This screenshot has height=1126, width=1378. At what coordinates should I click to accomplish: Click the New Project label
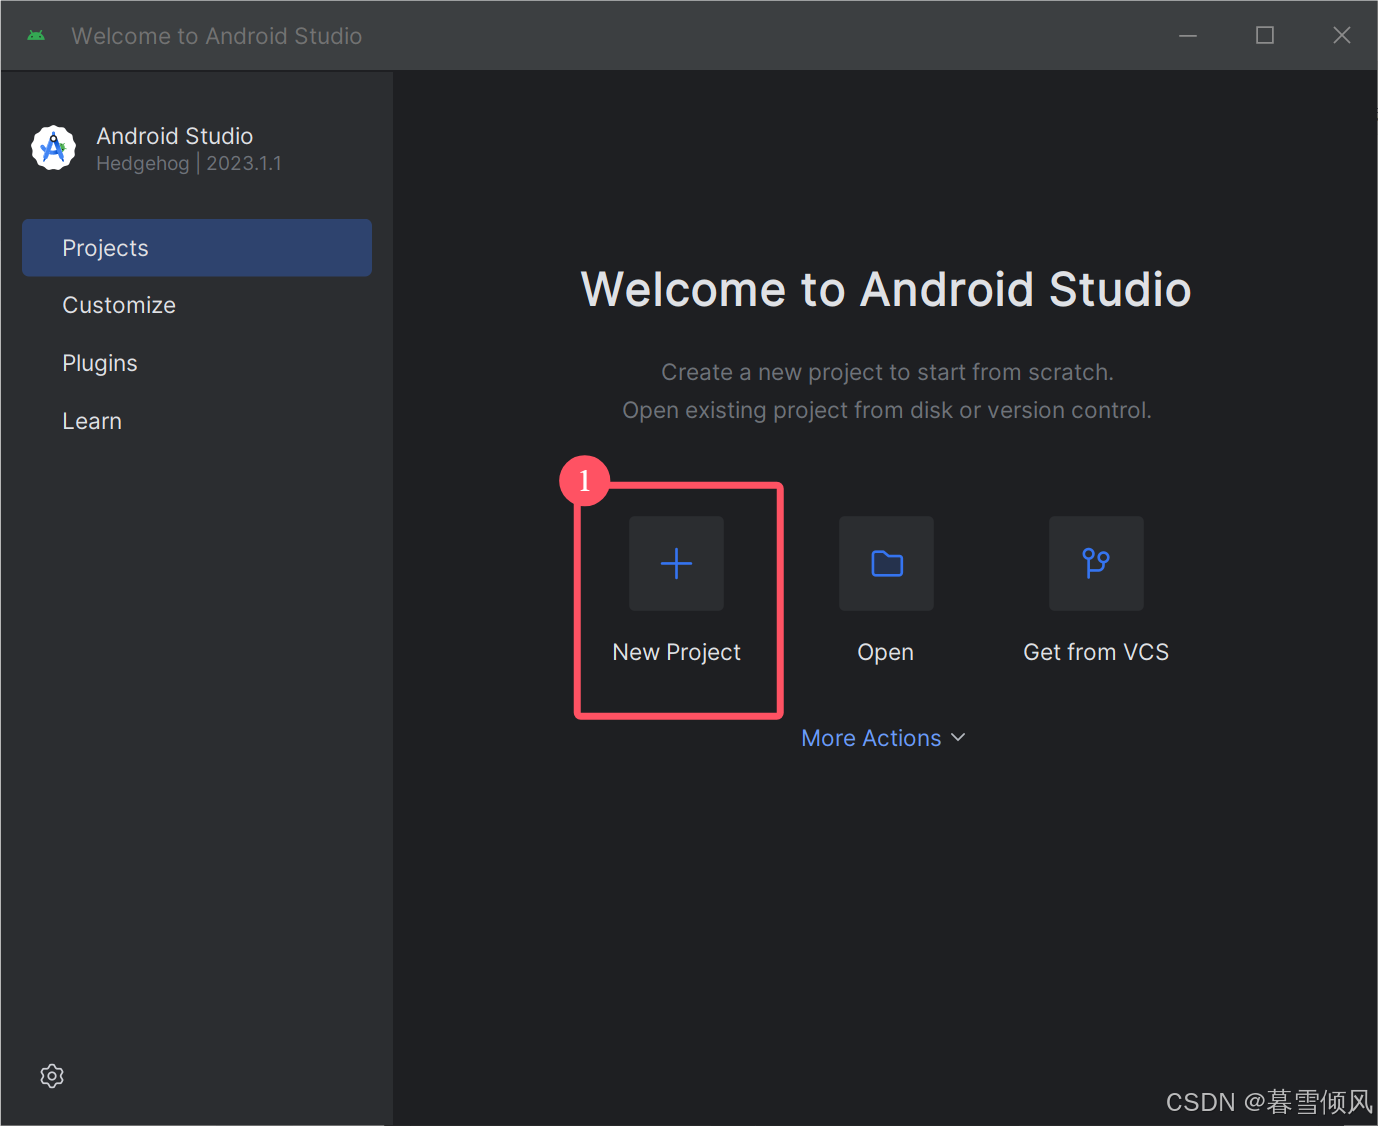677,652
